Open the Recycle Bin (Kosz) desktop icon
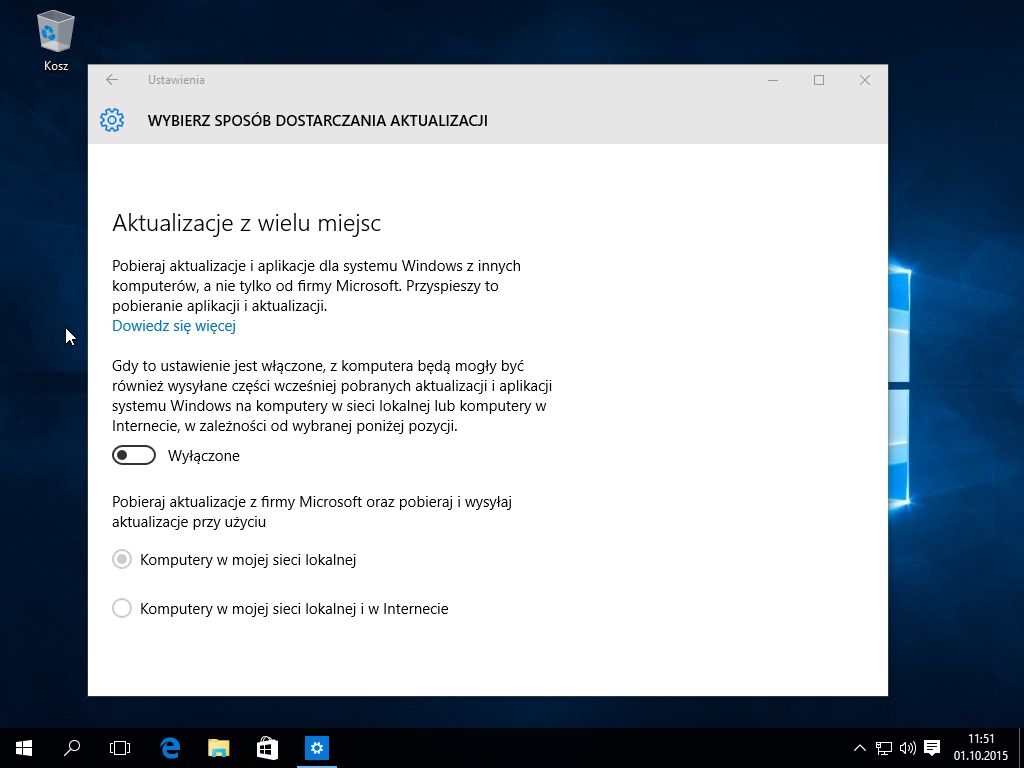This screenshot has height=768, width=1024. point(56,40)
